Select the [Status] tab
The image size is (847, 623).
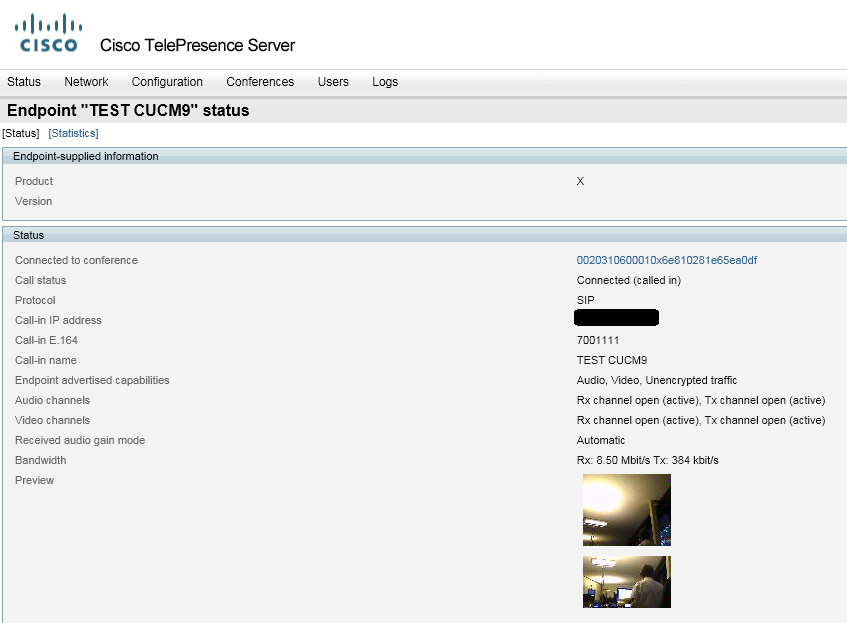(x=21, y=133)
